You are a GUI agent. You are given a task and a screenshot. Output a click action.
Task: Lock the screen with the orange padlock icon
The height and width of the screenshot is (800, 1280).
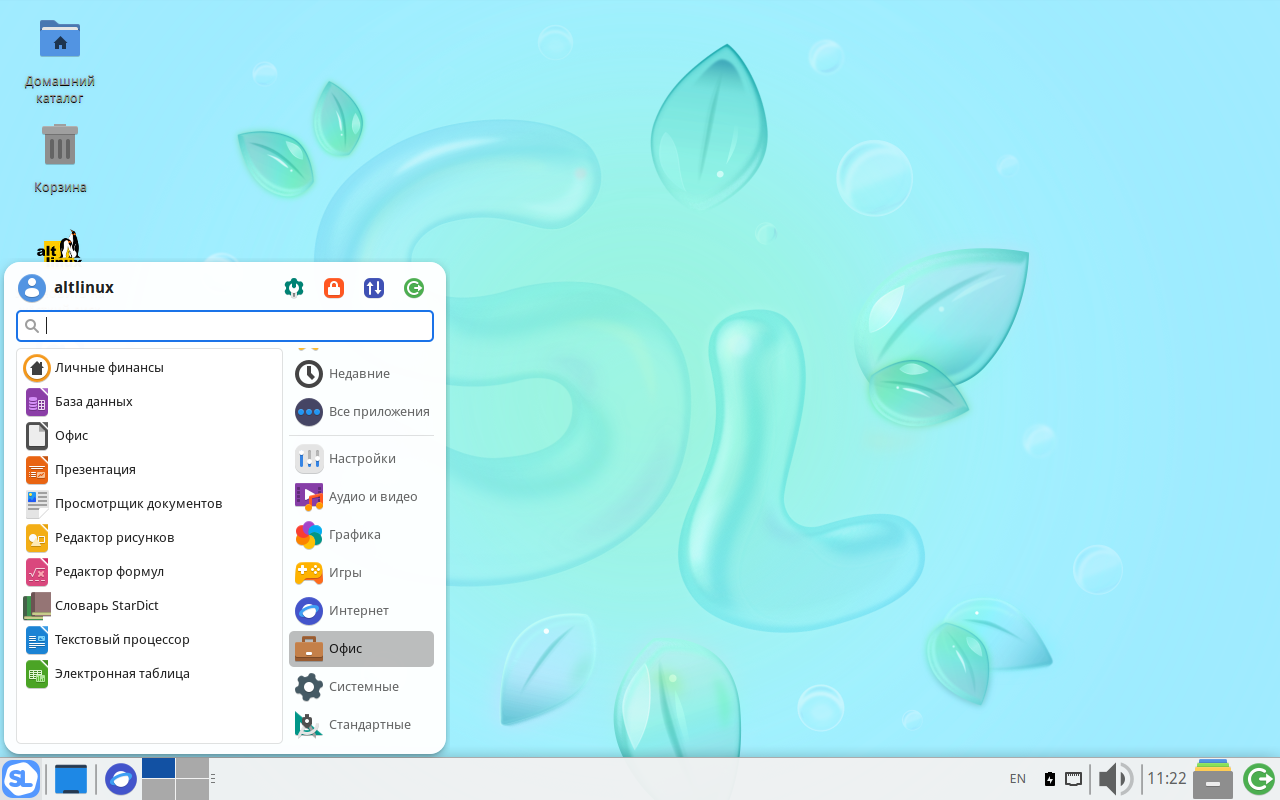(333, 287)
